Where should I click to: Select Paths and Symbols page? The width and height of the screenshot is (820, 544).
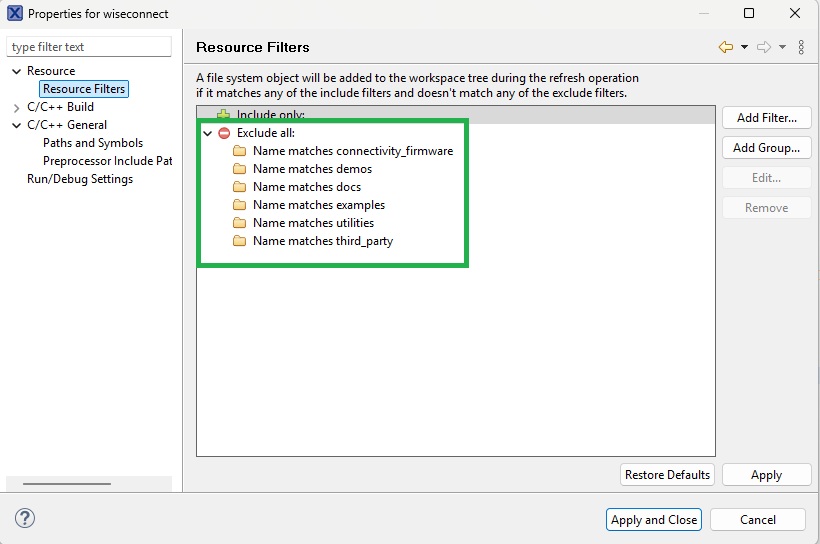(93, 143)
